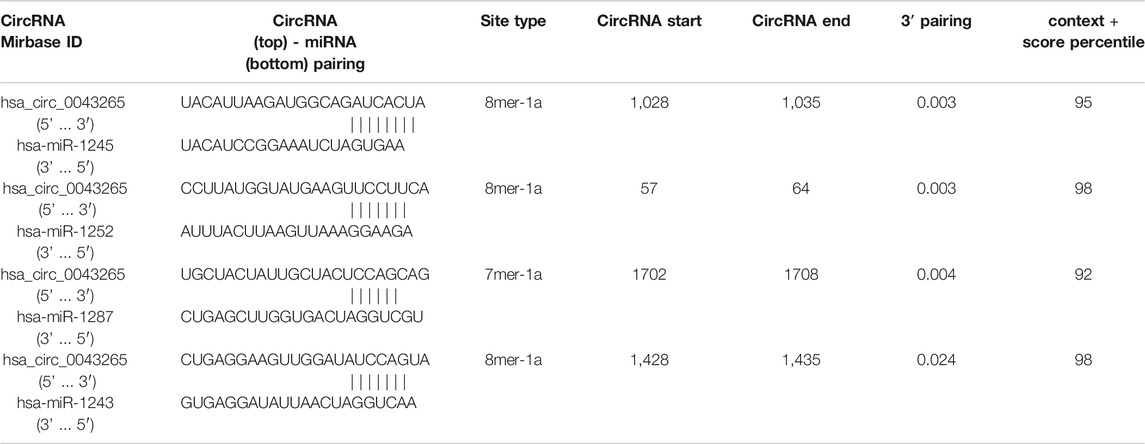Viewport: 1145px width, 444px height.
Task: Select the CircRNA Mirbase ID column header
Action: [x=42, y=31]
